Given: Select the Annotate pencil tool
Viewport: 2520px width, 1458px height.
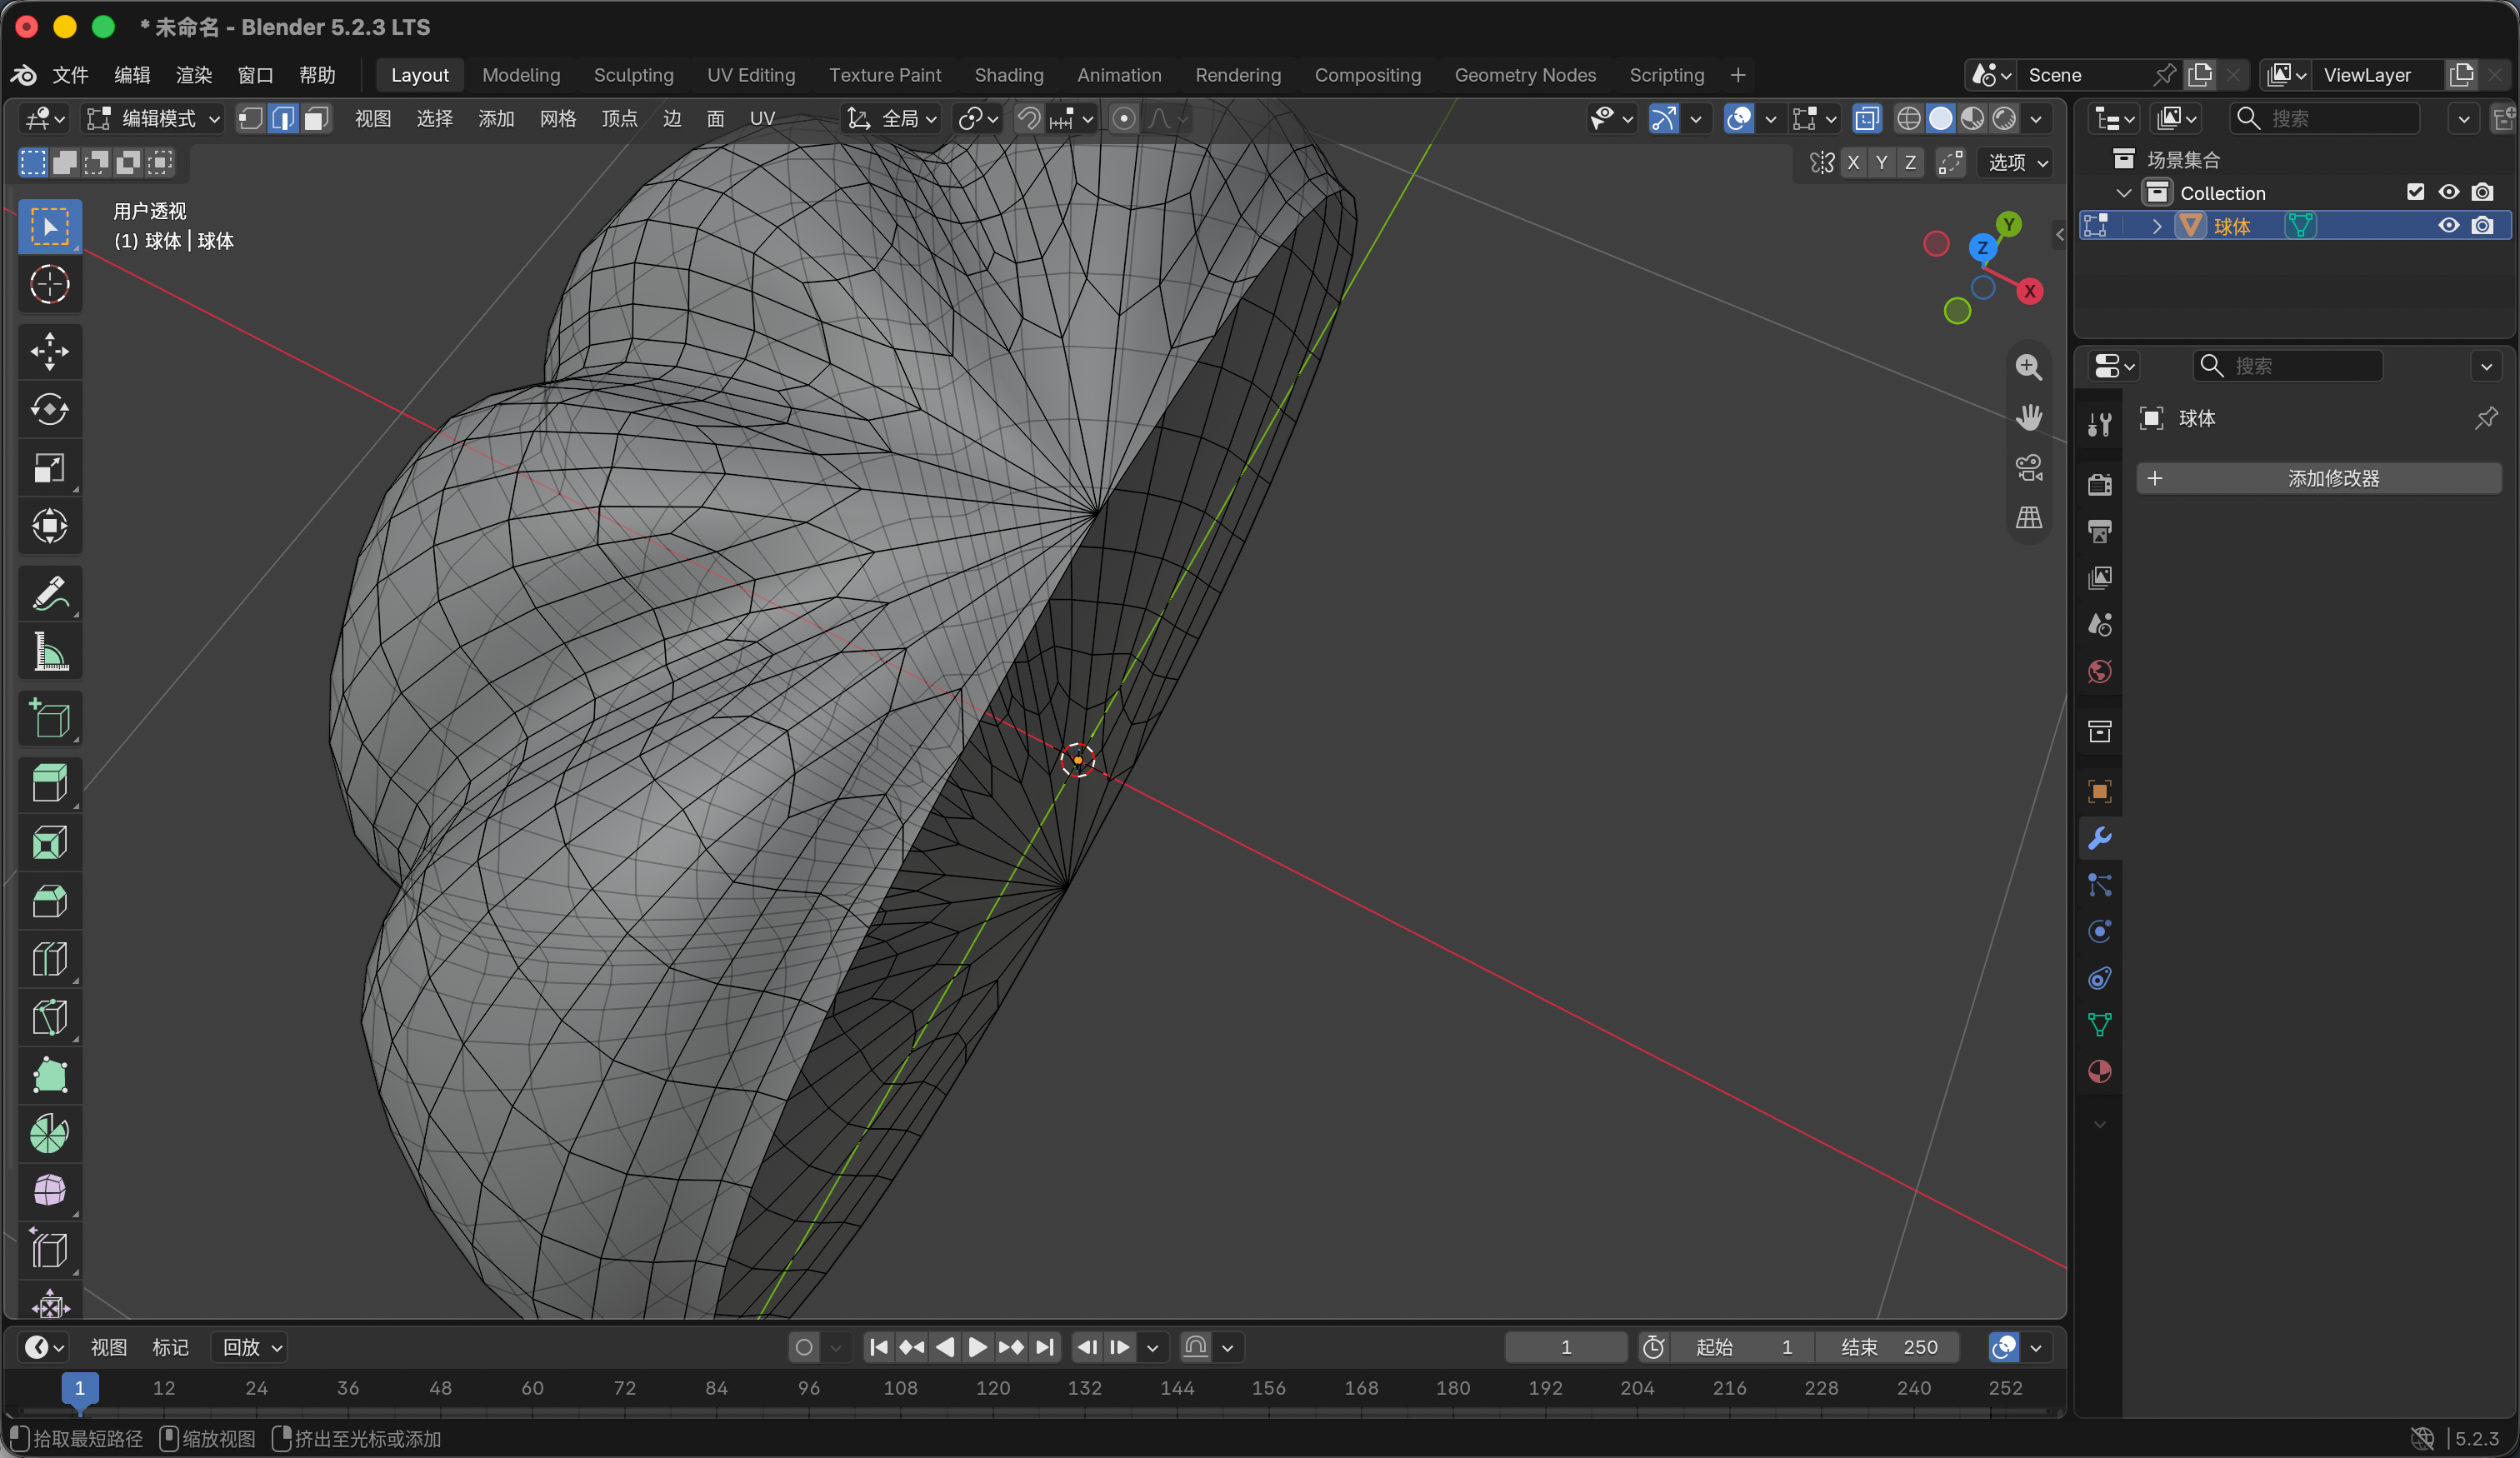Looking at the screenshot, I should [49, 594].
